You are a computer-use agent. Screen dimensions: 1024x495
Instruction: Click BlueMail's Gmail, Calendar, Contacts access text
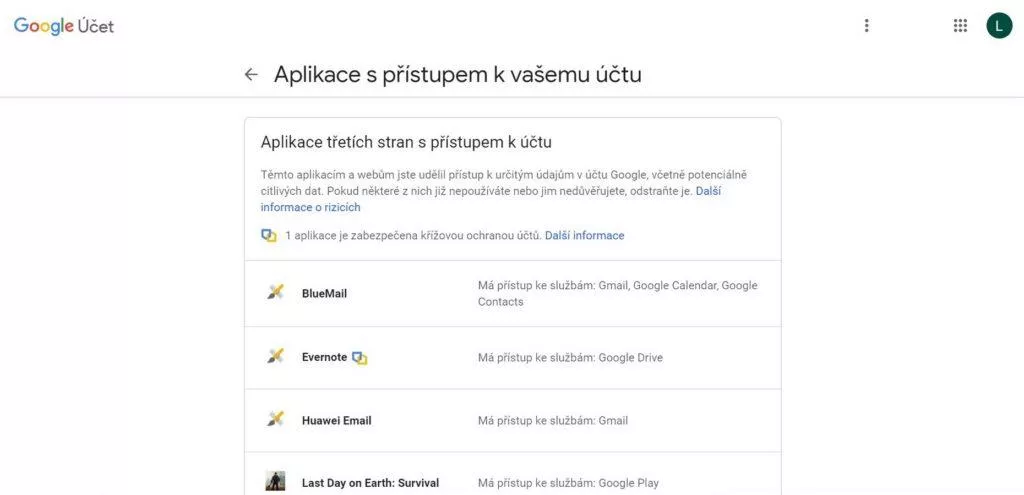tap(618, 293)
